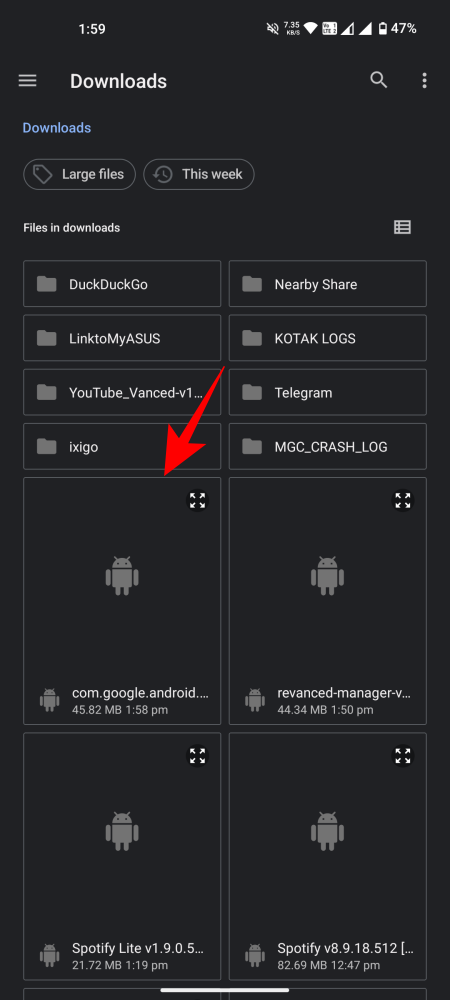Open the Nearby Share folder

coord(328,284)
